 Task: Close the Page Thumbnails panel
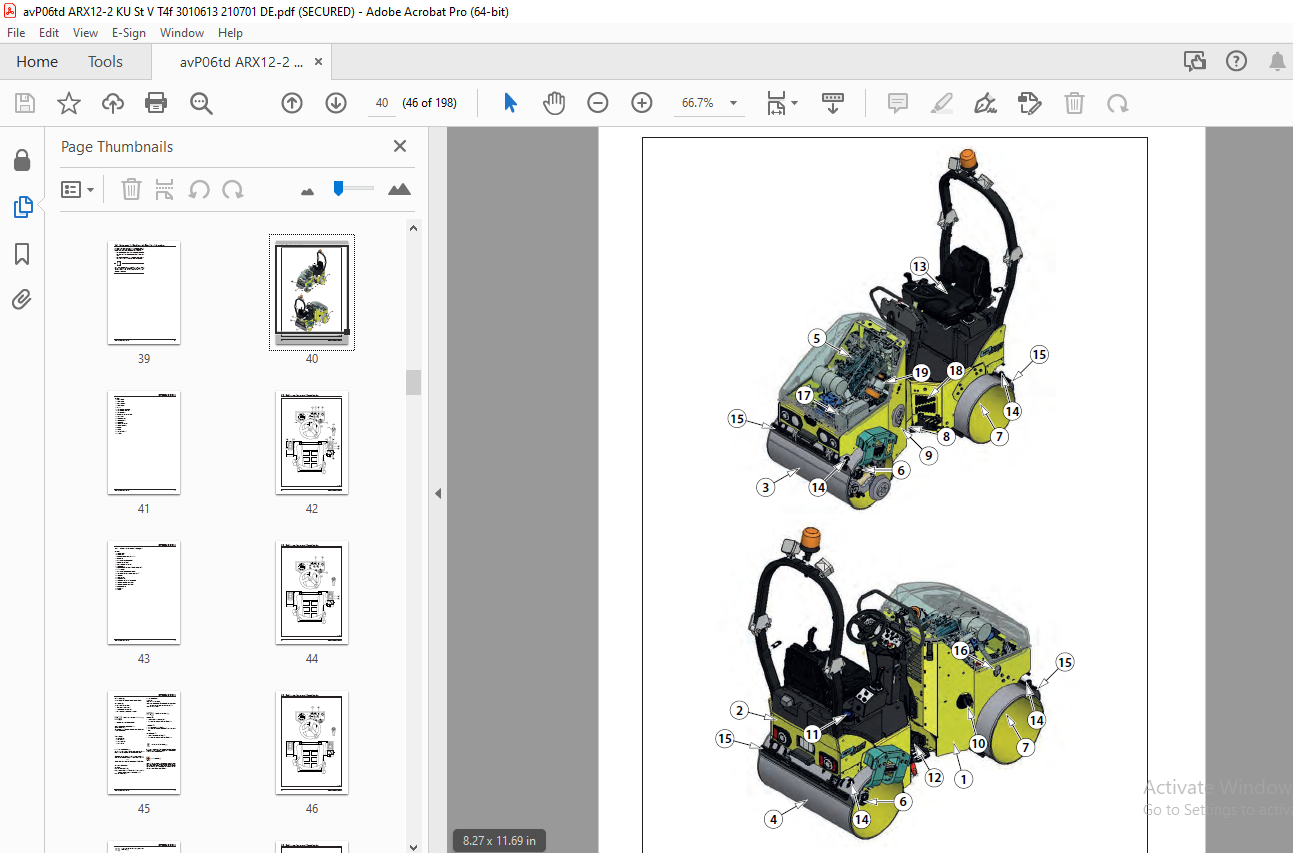pos(400,146)
